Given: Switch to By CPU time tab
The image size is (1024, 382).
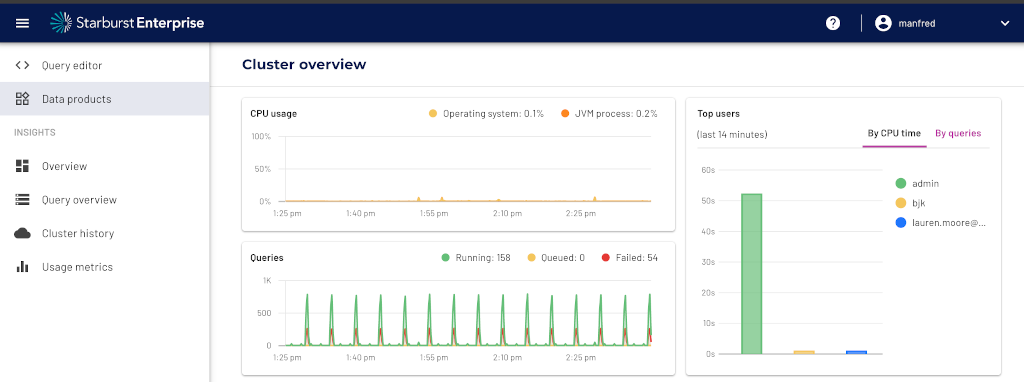Looking at the screenshot, I should (x=894, y=133).
